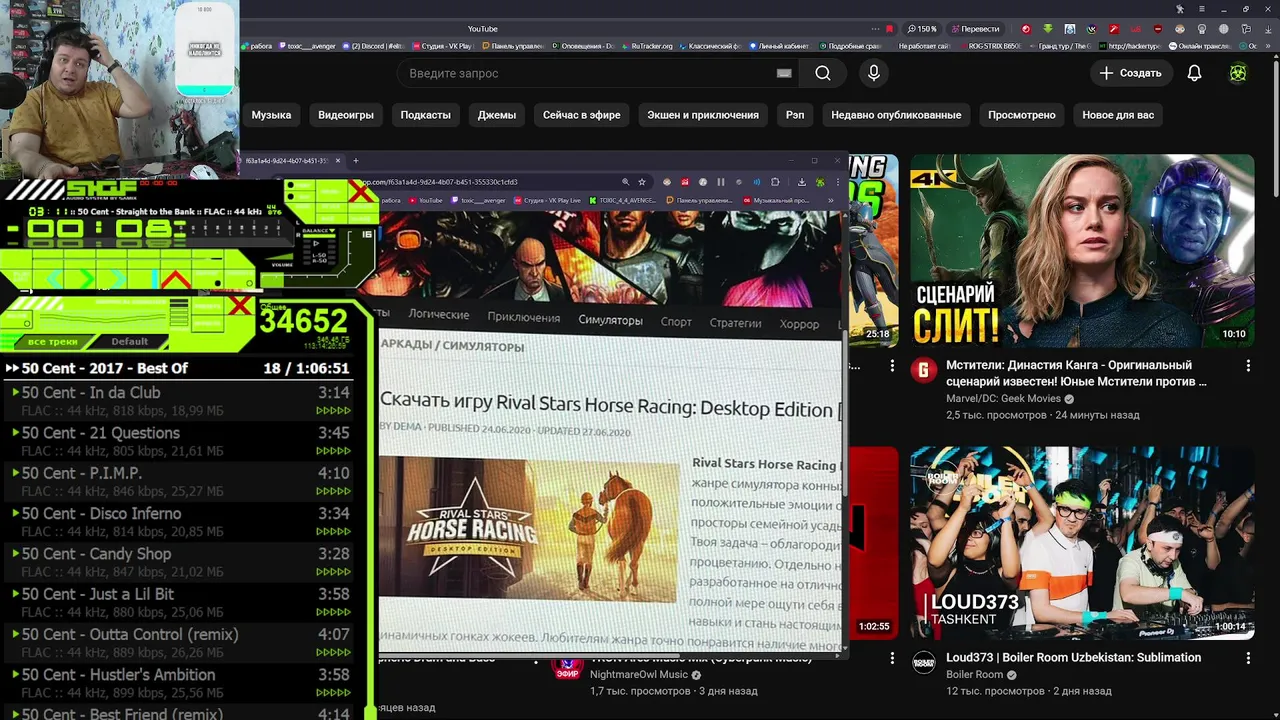Open the 'Стратегии' game category

click(735, 323)
